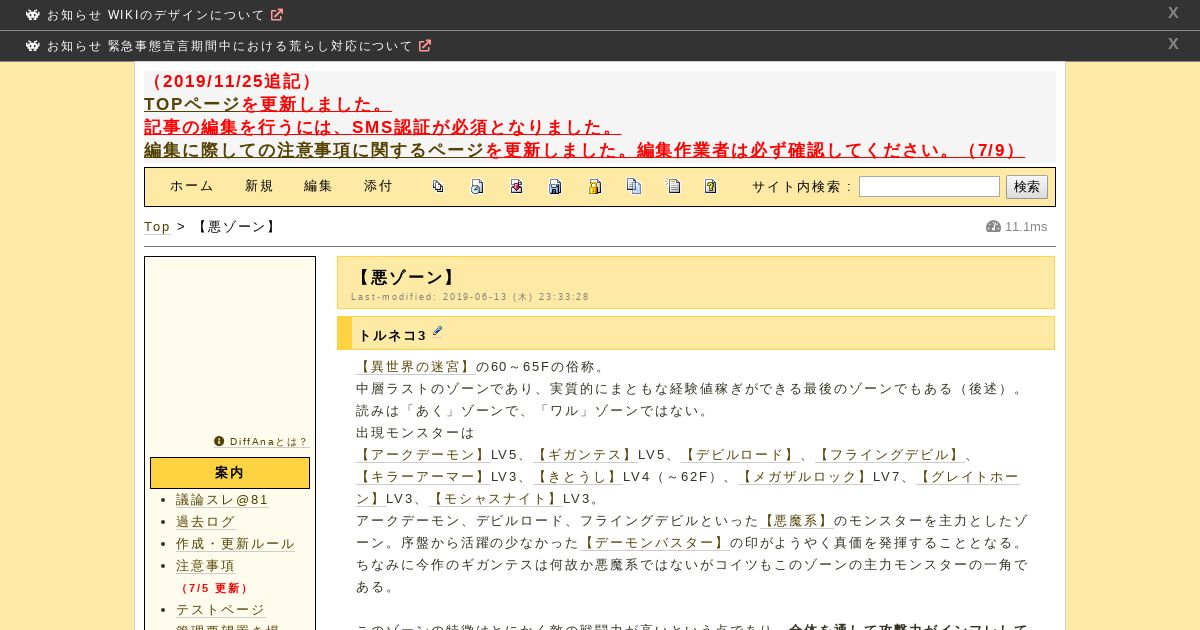This screenshot has width=1200, height=630.
Task: Focus the サイト内検索 search field
Action: pyautogui.click(x=929, y=187)
